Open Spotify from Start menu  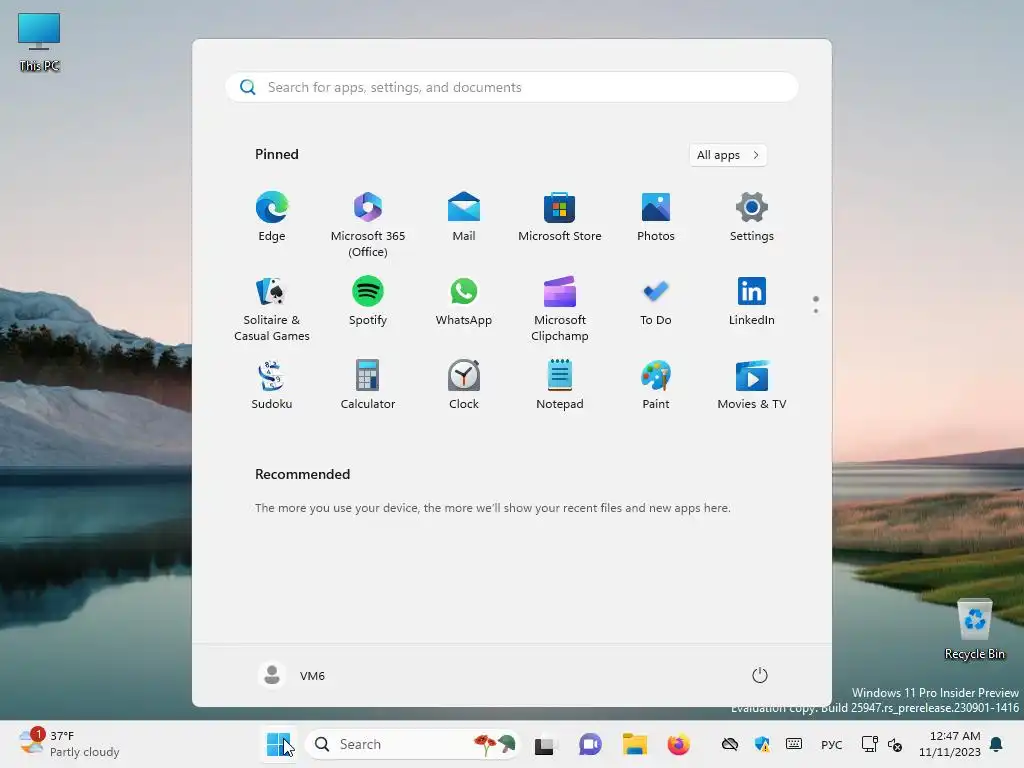(368, 301)
